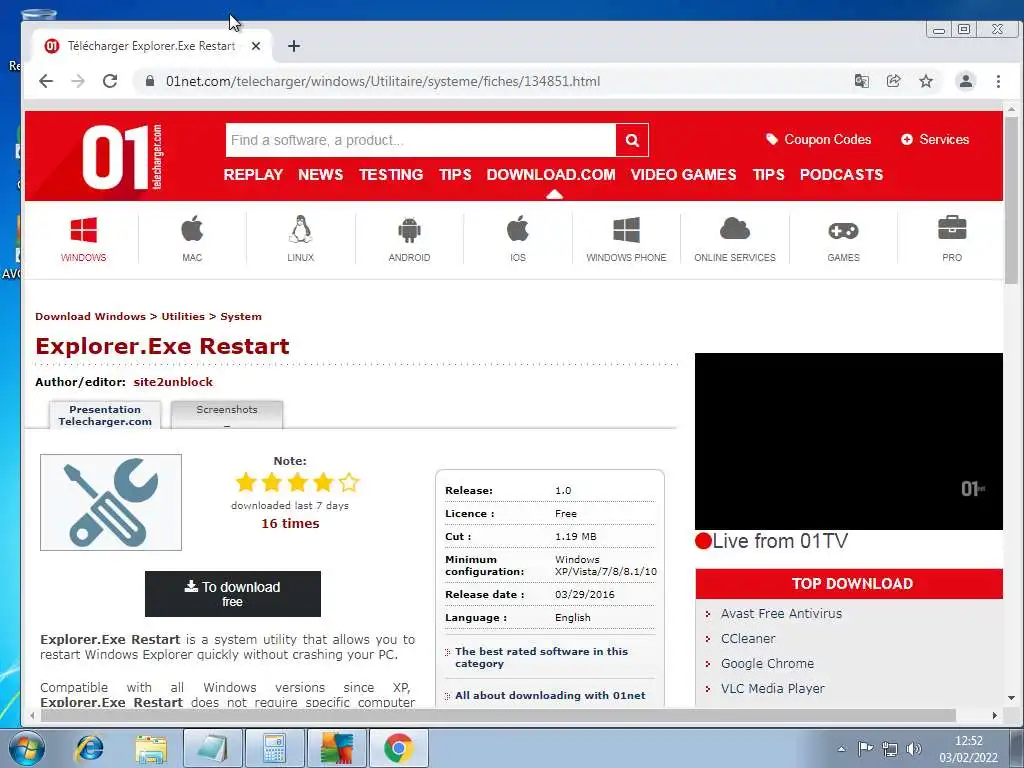Open the REPLAY menu item
1024x768 pixels.
[x=253, y=174]
